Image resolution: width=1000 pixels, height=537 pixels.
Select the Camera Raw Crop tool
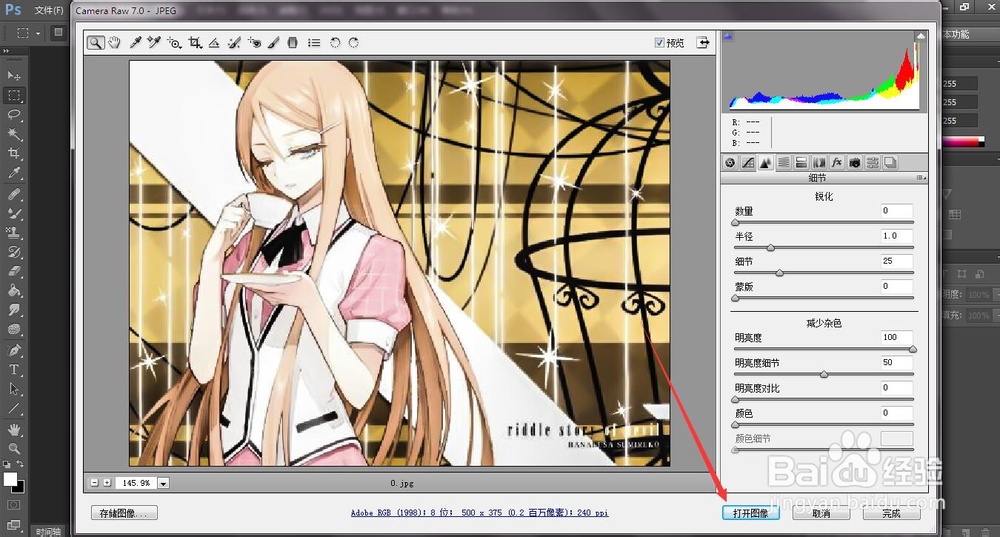click(195, 43)
